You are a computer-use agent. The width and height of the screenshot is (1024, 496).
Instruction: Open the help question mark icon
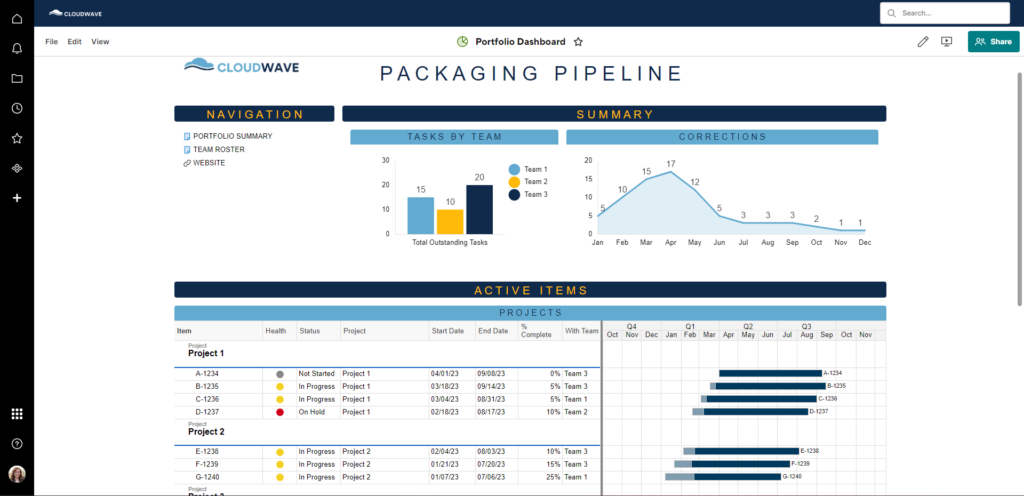(17, 443)
